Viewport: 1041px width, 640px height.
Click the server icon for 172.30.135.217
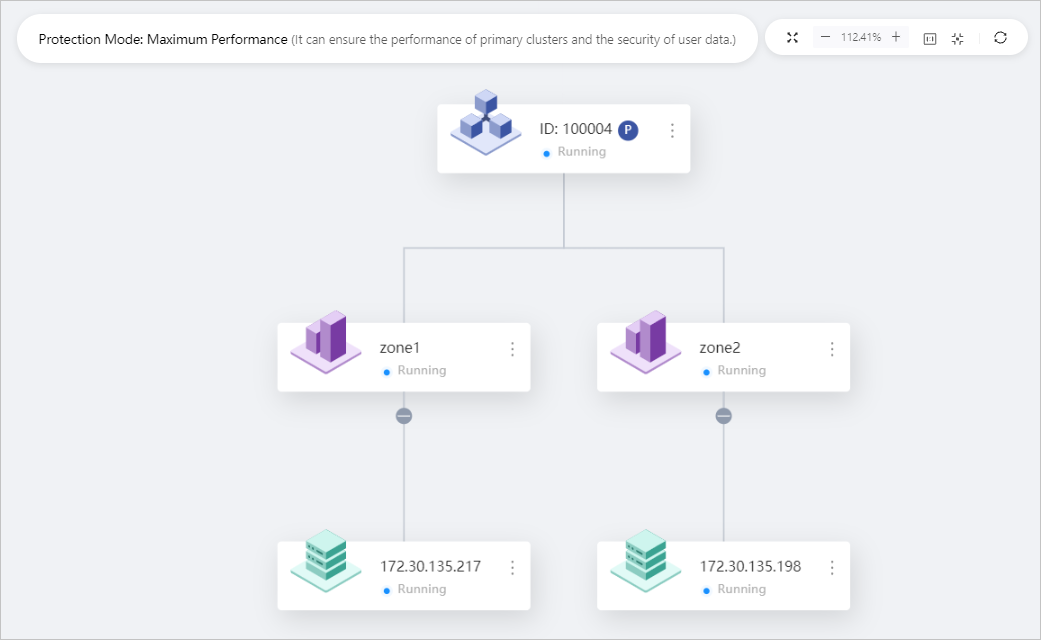(325, 563)
